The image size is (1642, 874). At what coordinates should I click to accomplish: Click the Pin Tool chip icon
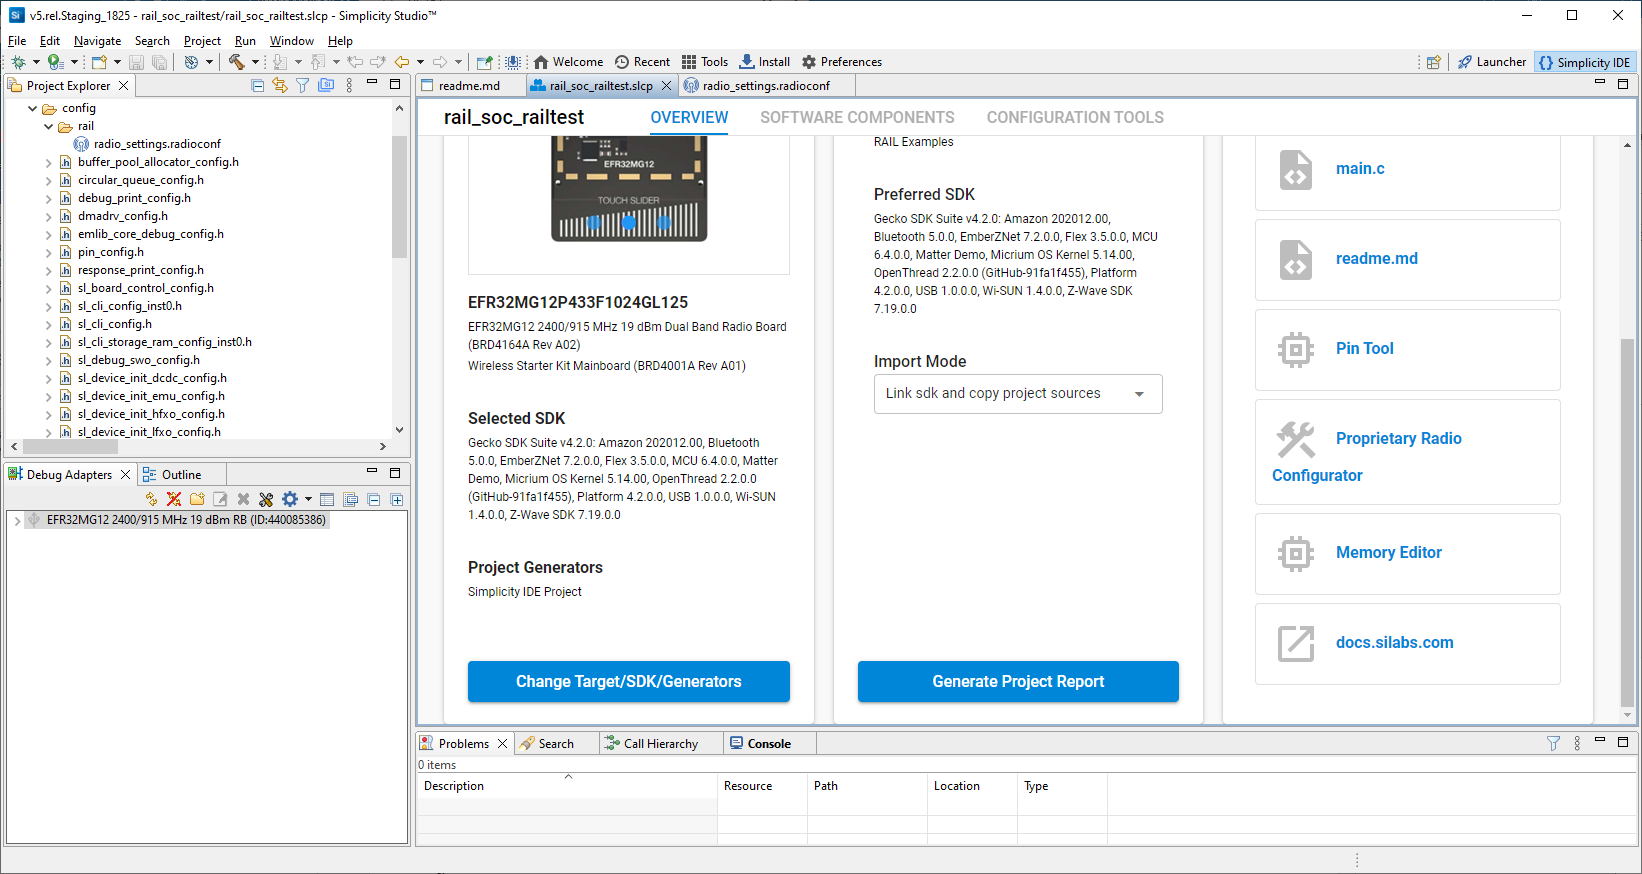(1295, 349)
